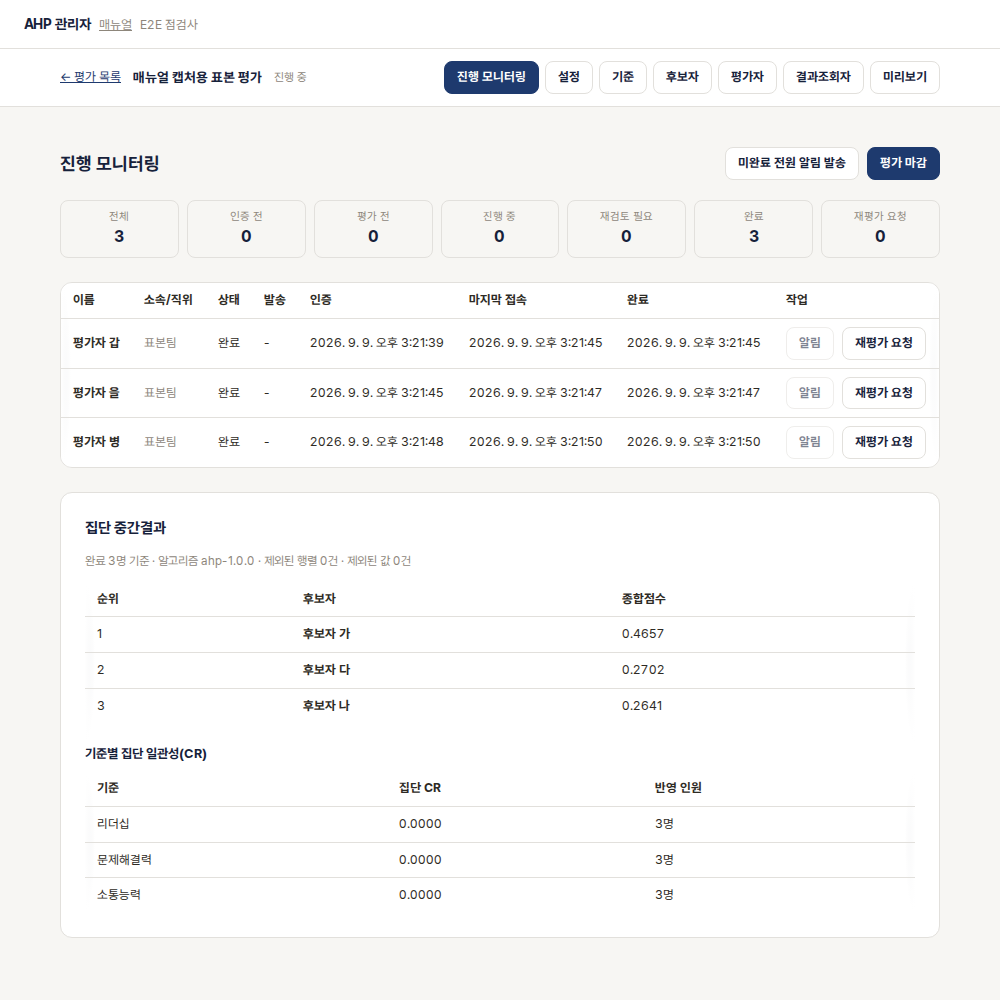Click 소속/직위 column header

[x=168, y=300]
